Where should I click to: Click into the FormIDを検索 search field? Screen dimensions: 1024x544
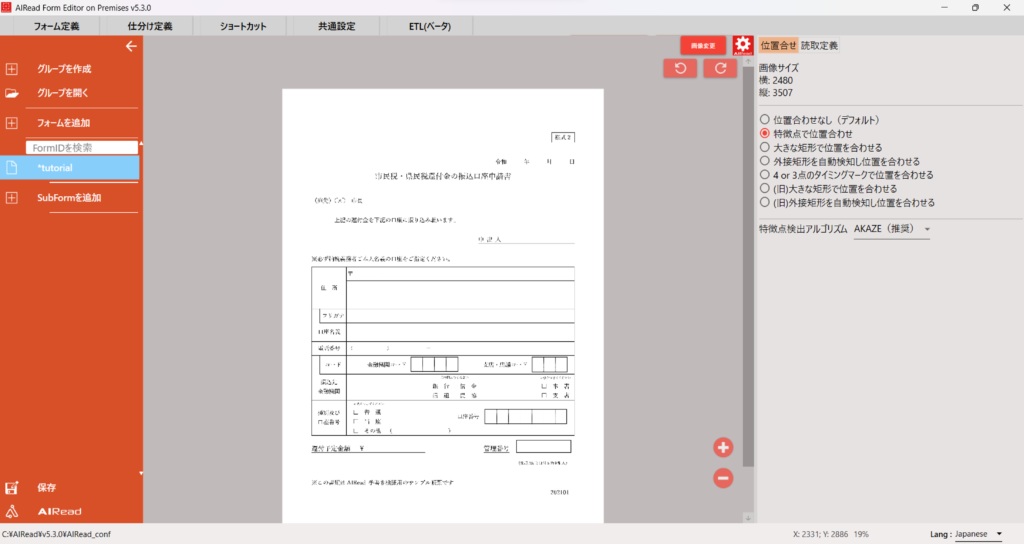click(x=80, y=147)
